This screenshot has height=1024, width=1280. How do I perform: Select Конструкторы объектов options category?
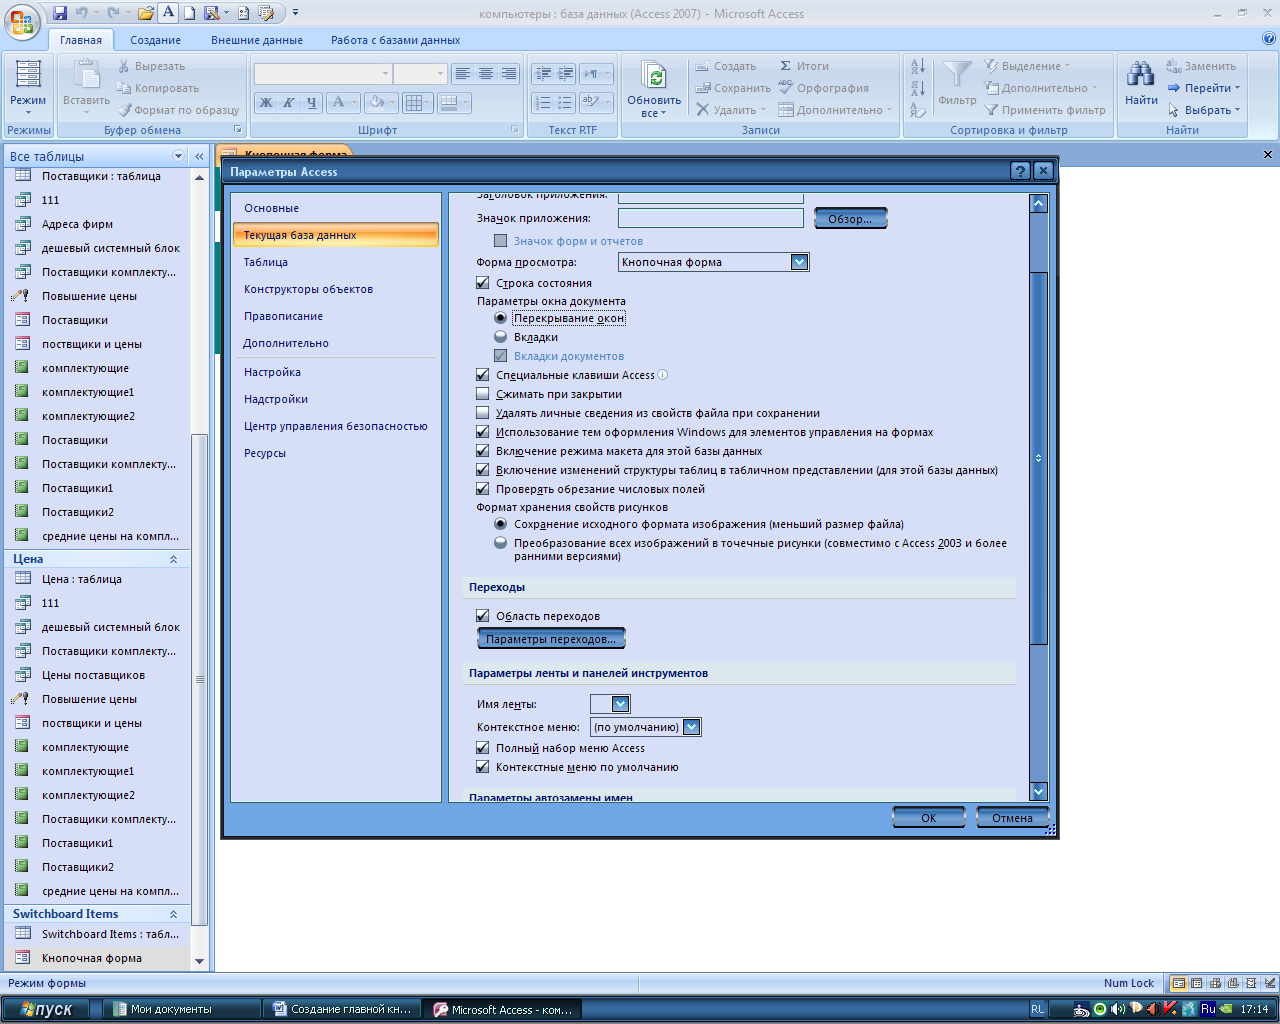pos(335,289)
